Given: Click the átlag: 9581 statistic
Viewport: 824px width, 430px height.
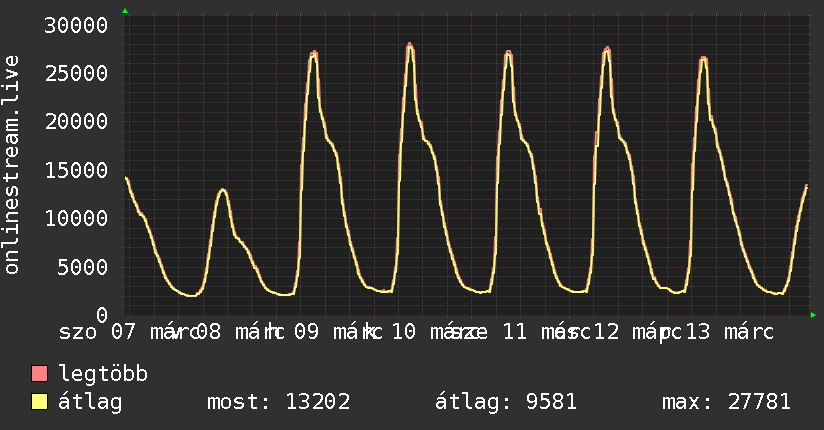Looking at the screenshot, I should 506,402.
